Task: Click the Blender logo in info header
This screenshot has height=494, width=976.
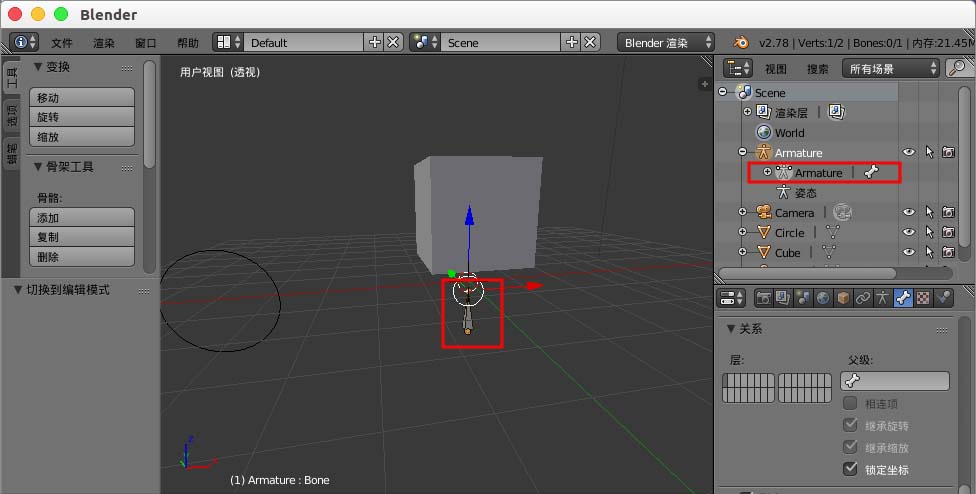Action: click(x=740, y=42)
